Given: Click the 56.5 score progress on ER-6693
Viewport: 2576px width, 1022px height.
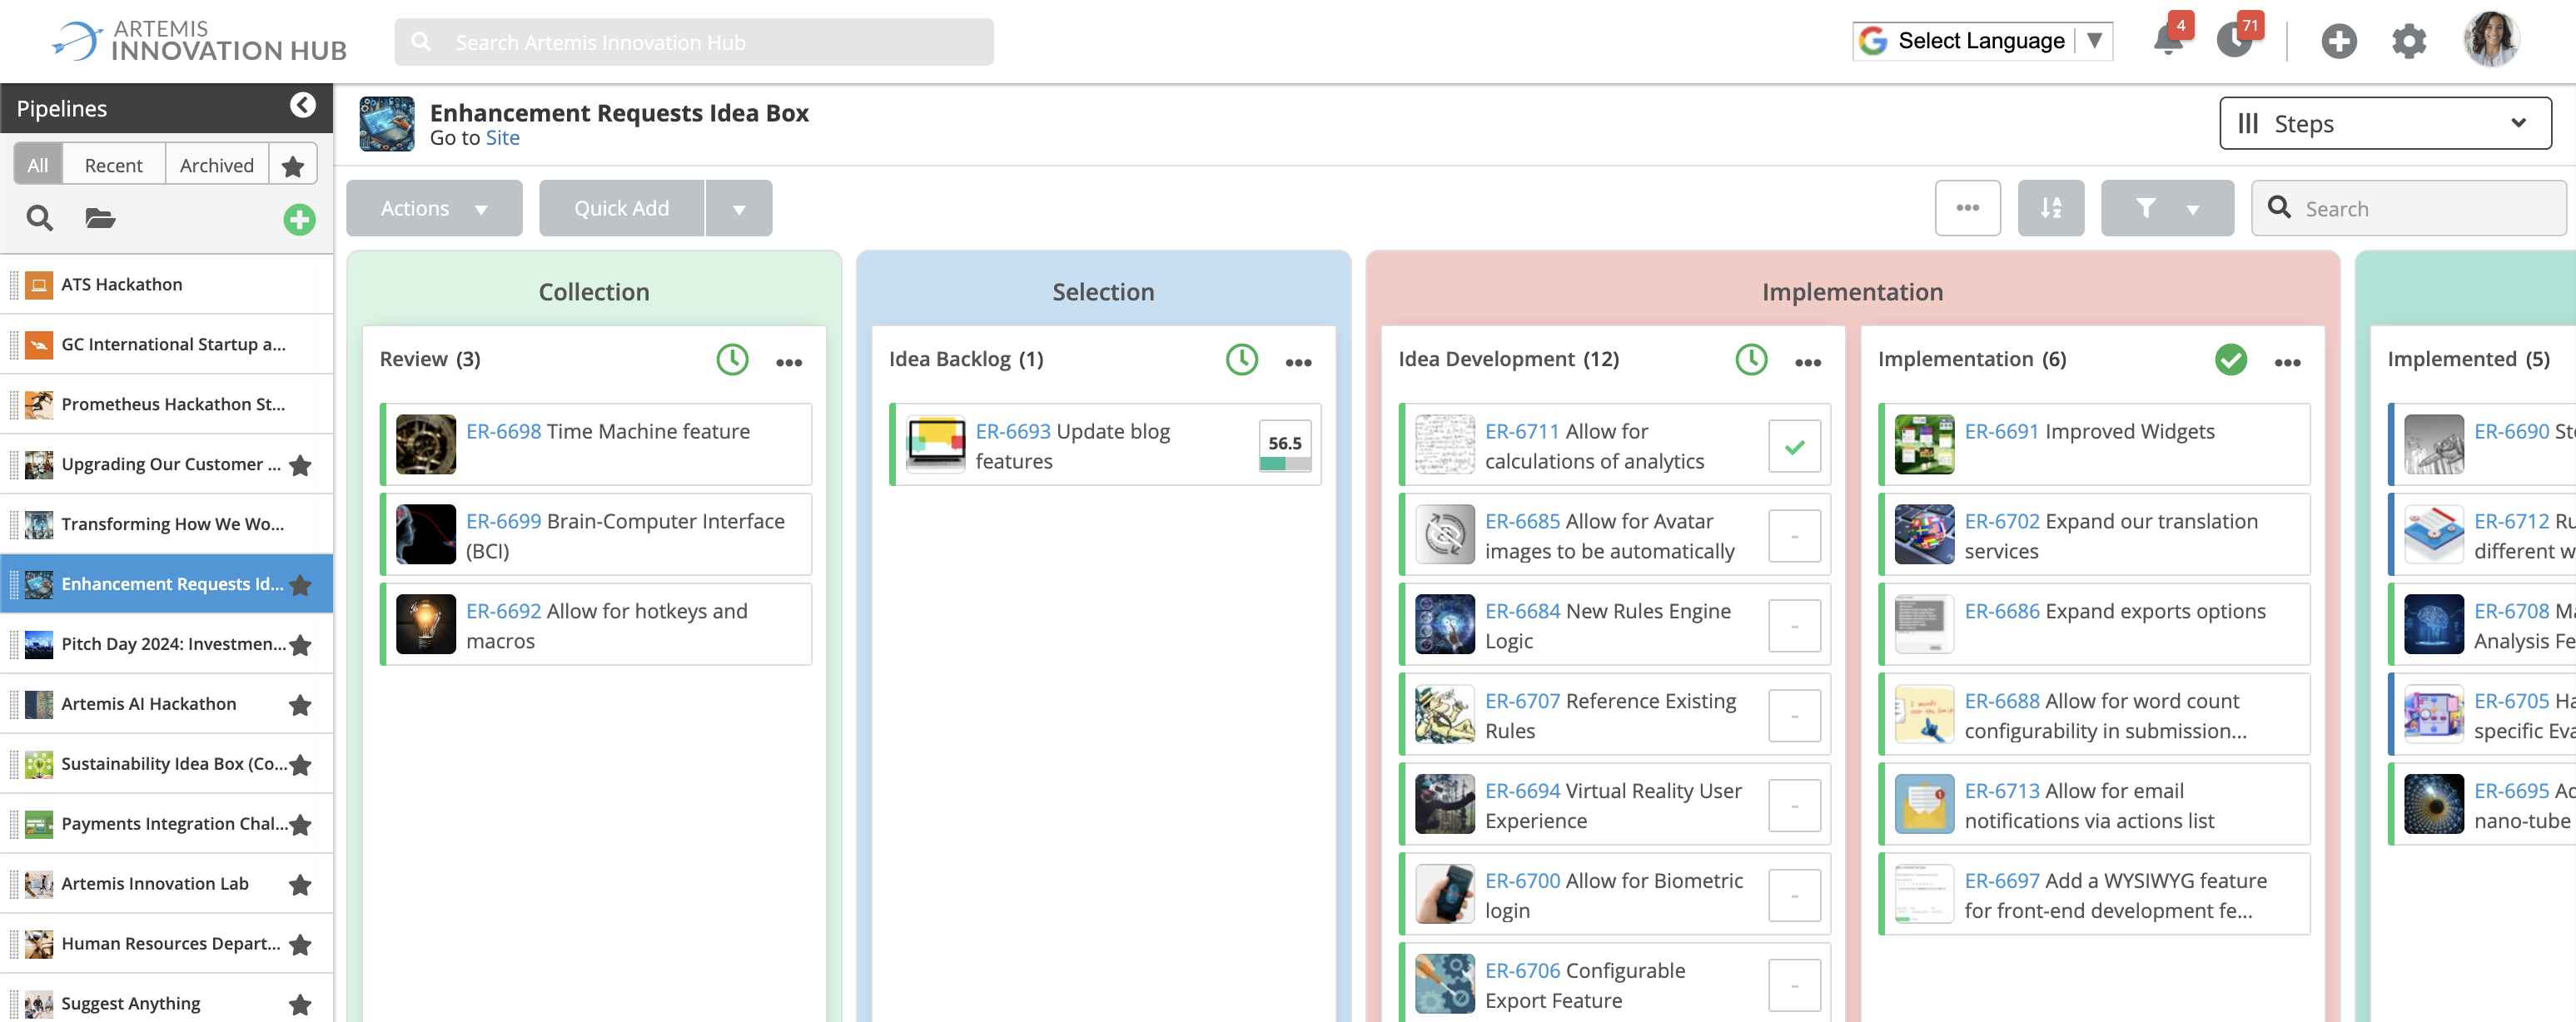Looking at the screenshot, I should [1285, 446].
